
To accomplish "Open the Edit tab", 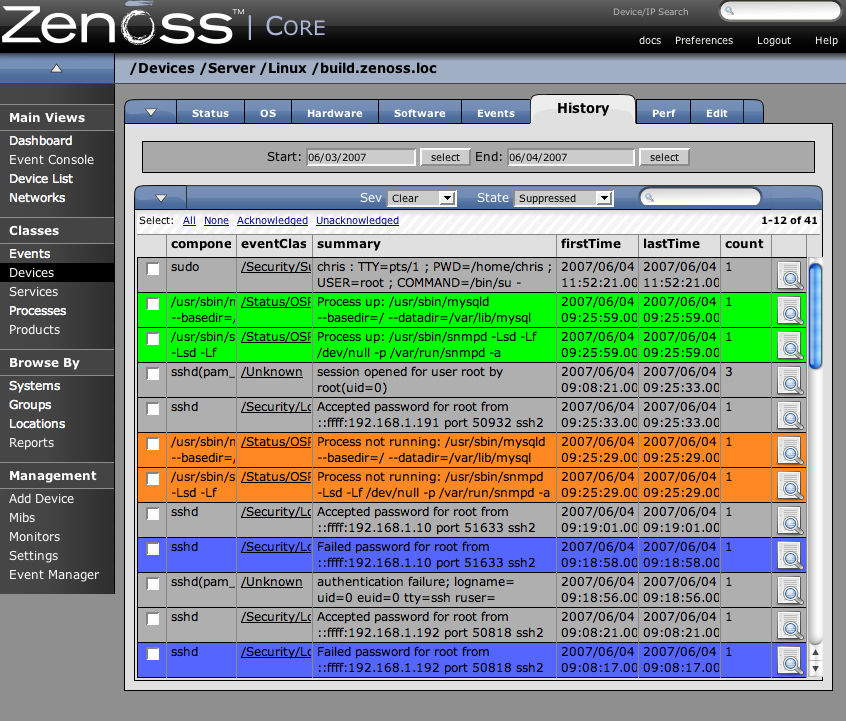I will [717, 113].
